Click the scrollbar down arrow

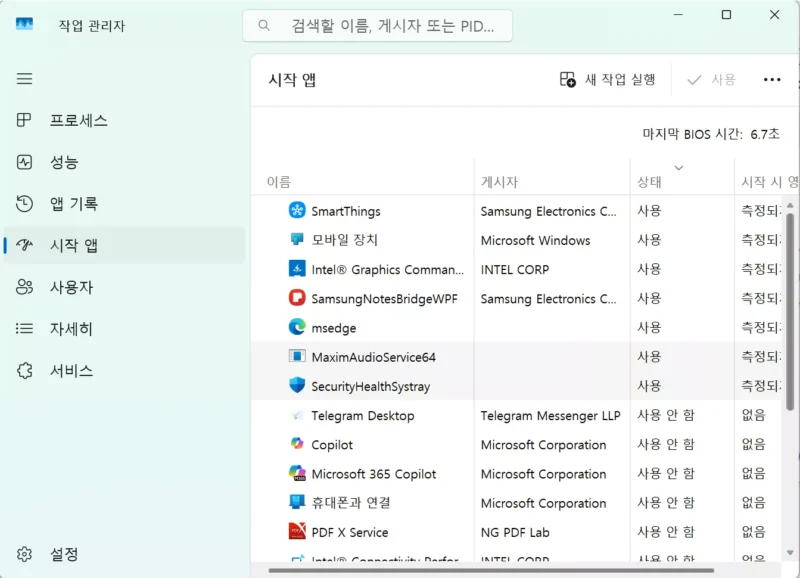(x=790, y=552)
